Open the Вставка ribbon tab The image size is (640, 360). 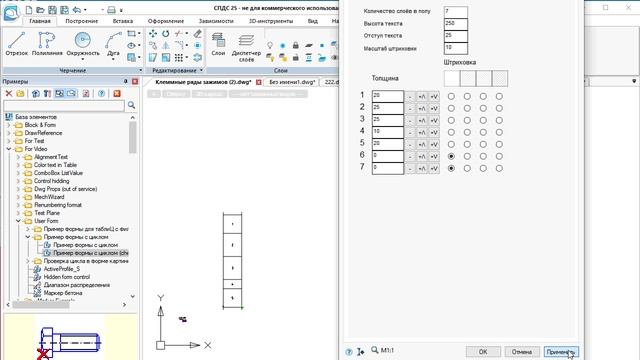[122, 21]
